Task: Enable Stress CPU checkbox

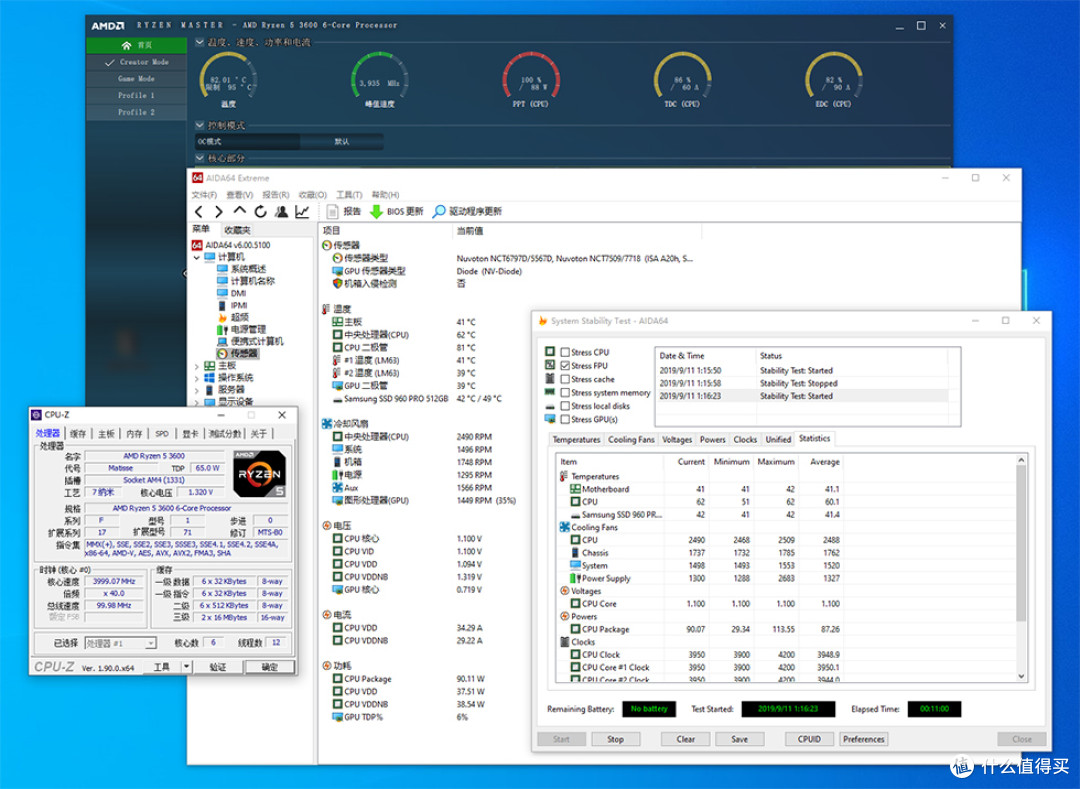Action: click(565, 352)
